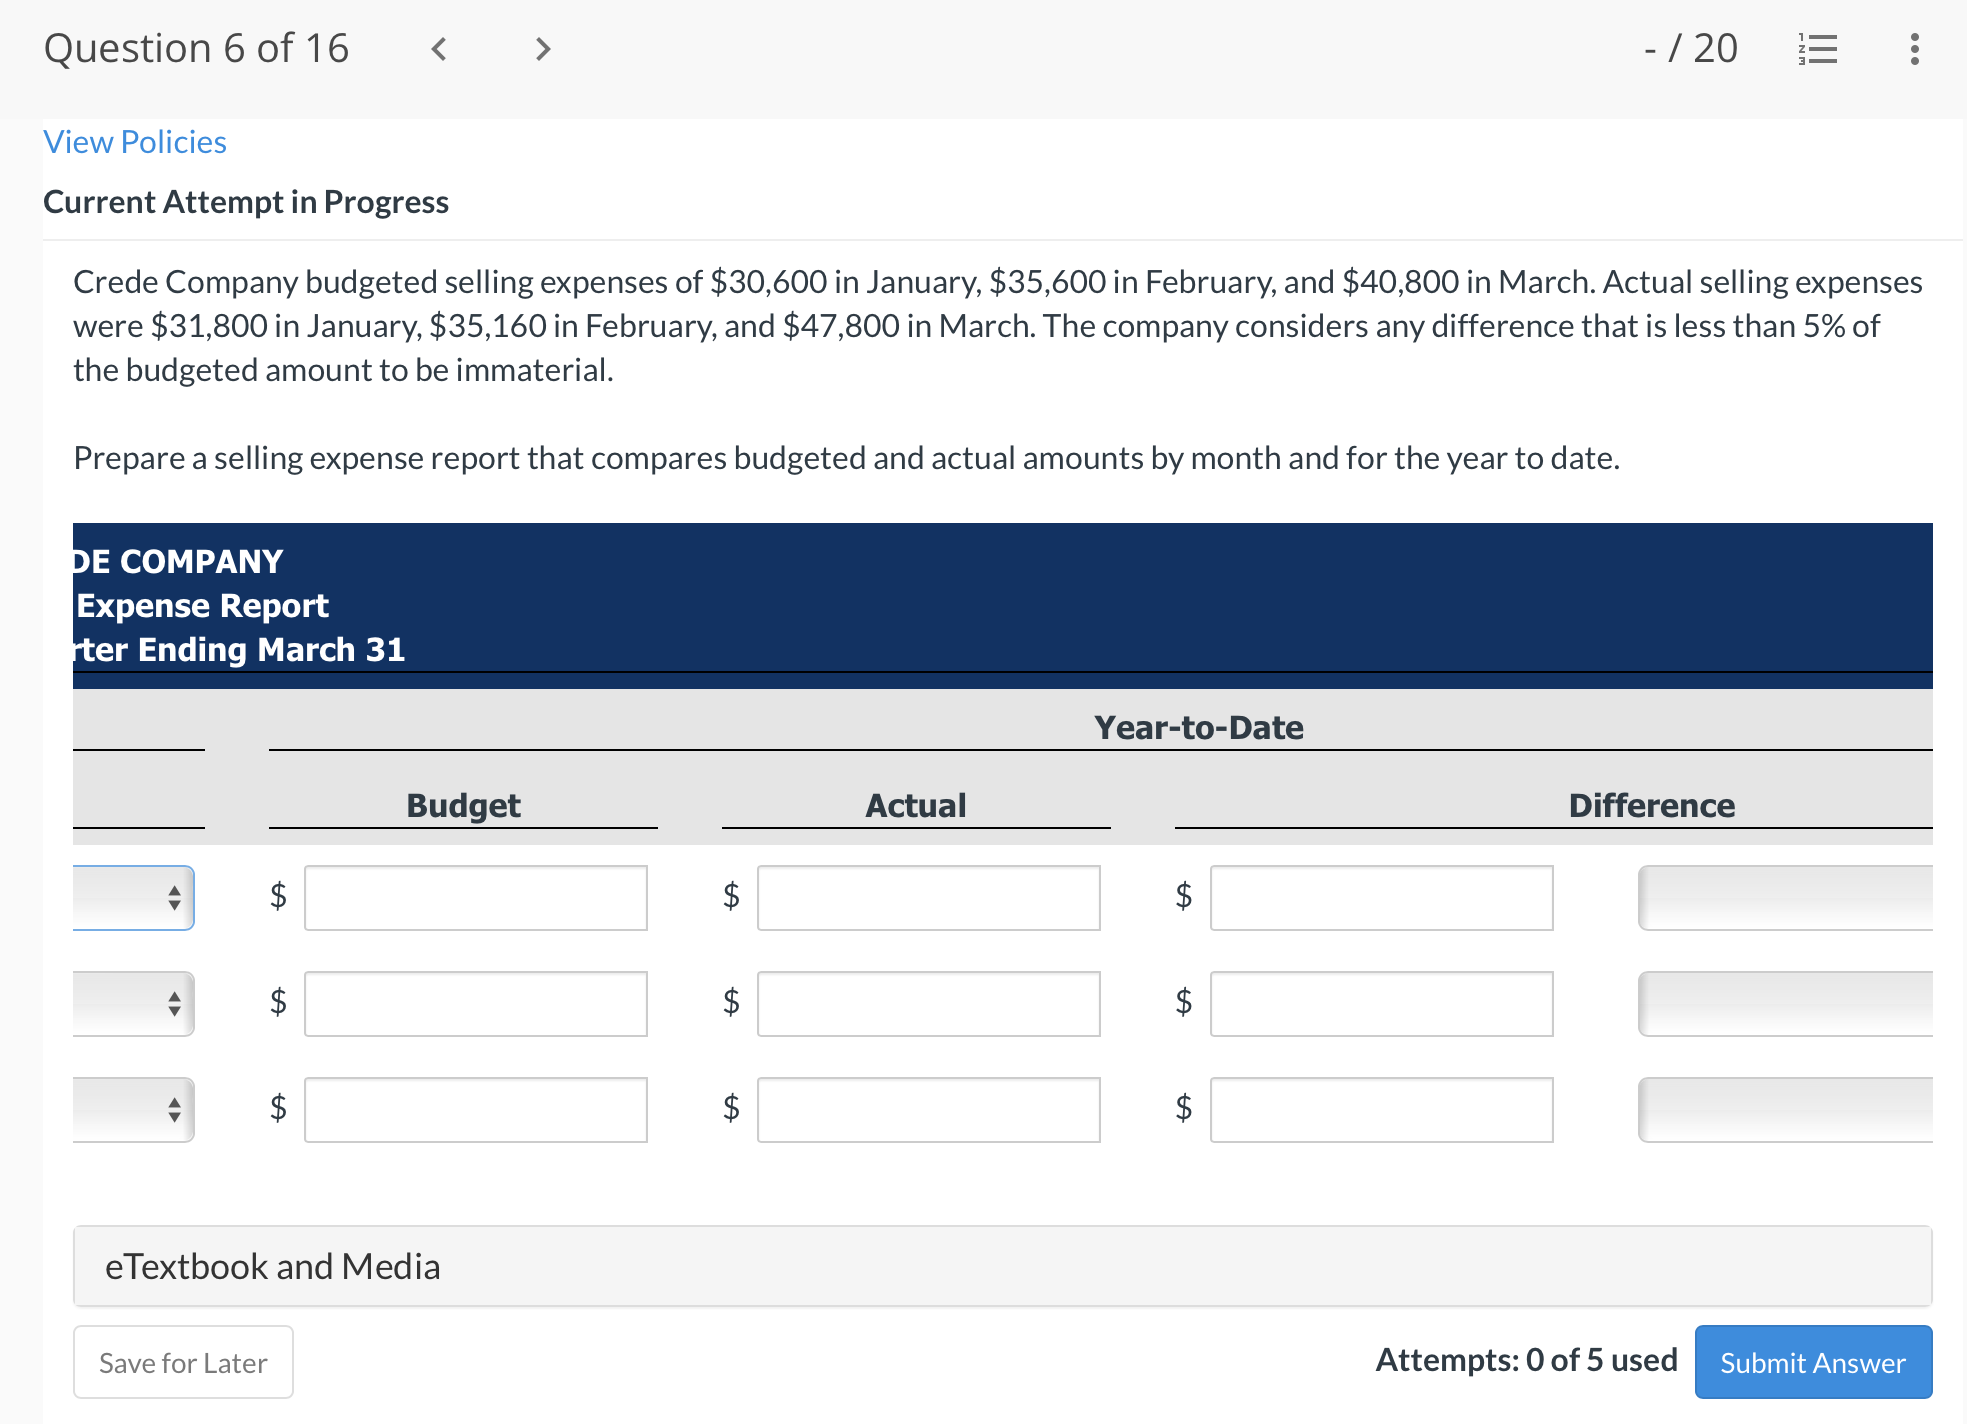Navigate to the previous question

(x=438, y=48)
